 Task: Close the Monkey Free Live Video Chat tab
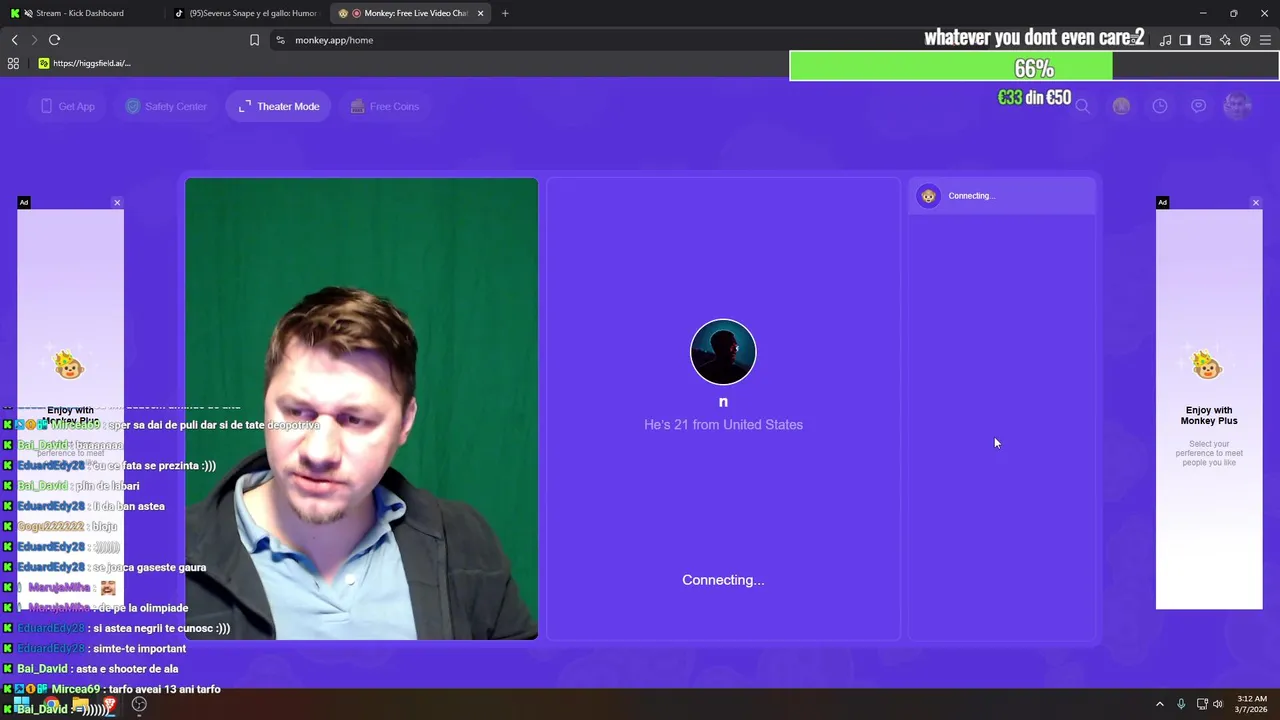pos(481,13)
